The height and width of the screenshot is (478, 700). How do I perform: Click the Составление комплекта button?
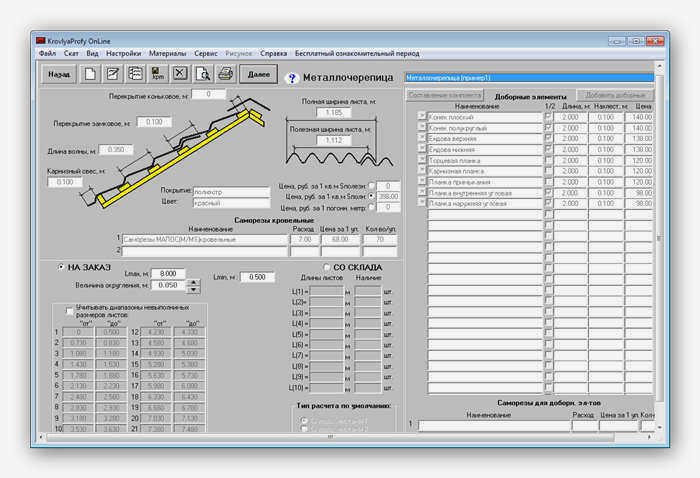pos(445,95)
